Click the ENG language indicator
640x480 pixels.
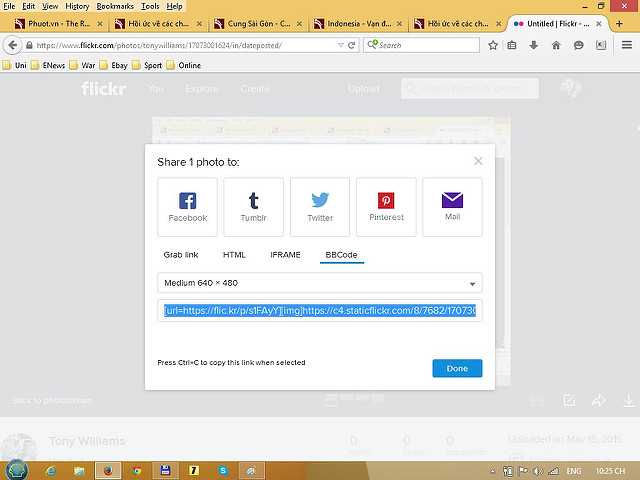point(573,471)
